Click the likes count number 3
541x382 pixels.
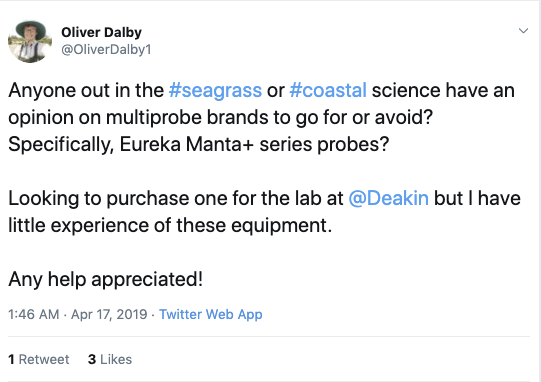coord(92,359)
